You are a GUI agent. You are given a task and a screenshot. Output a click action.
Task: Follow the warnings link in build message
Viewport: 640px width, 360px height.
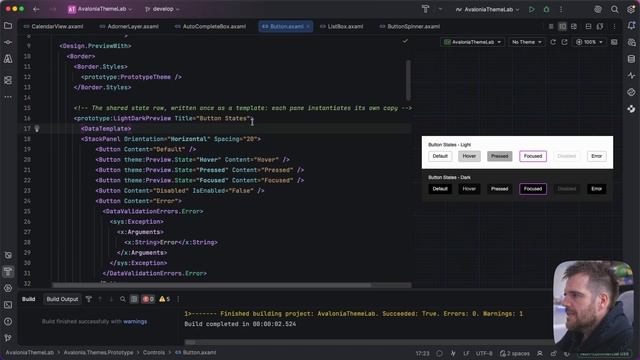[x=135, y=322]
